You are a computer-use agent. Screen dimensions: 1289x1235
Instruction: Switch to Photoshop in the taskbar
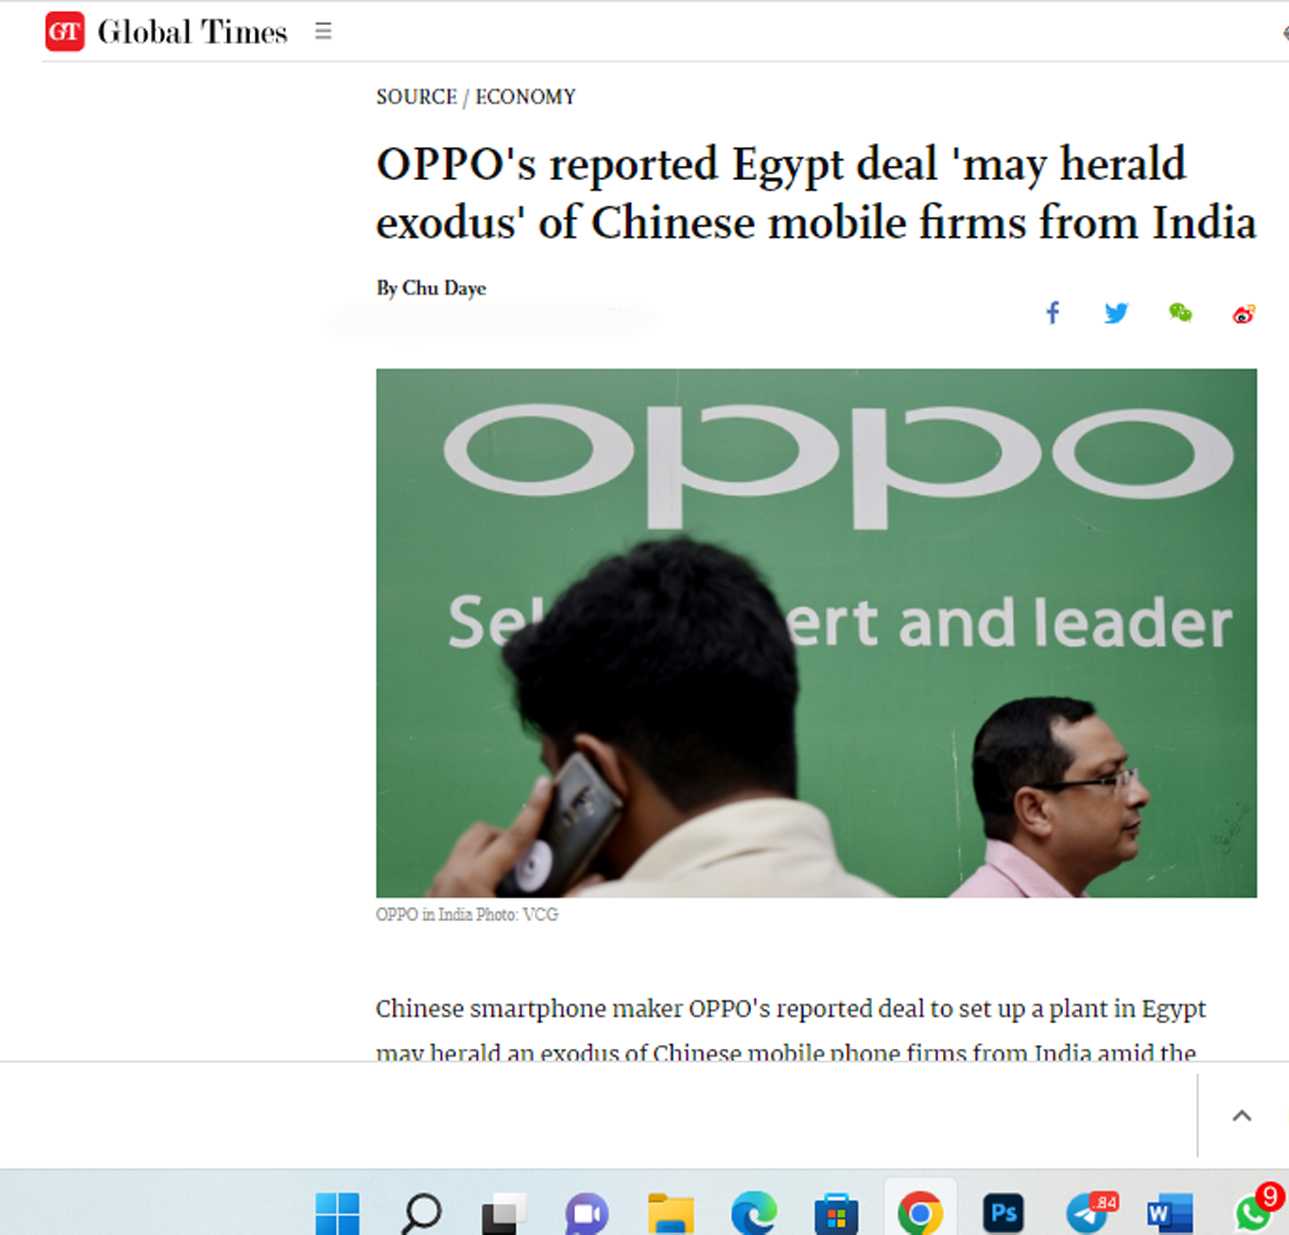1003,1213
